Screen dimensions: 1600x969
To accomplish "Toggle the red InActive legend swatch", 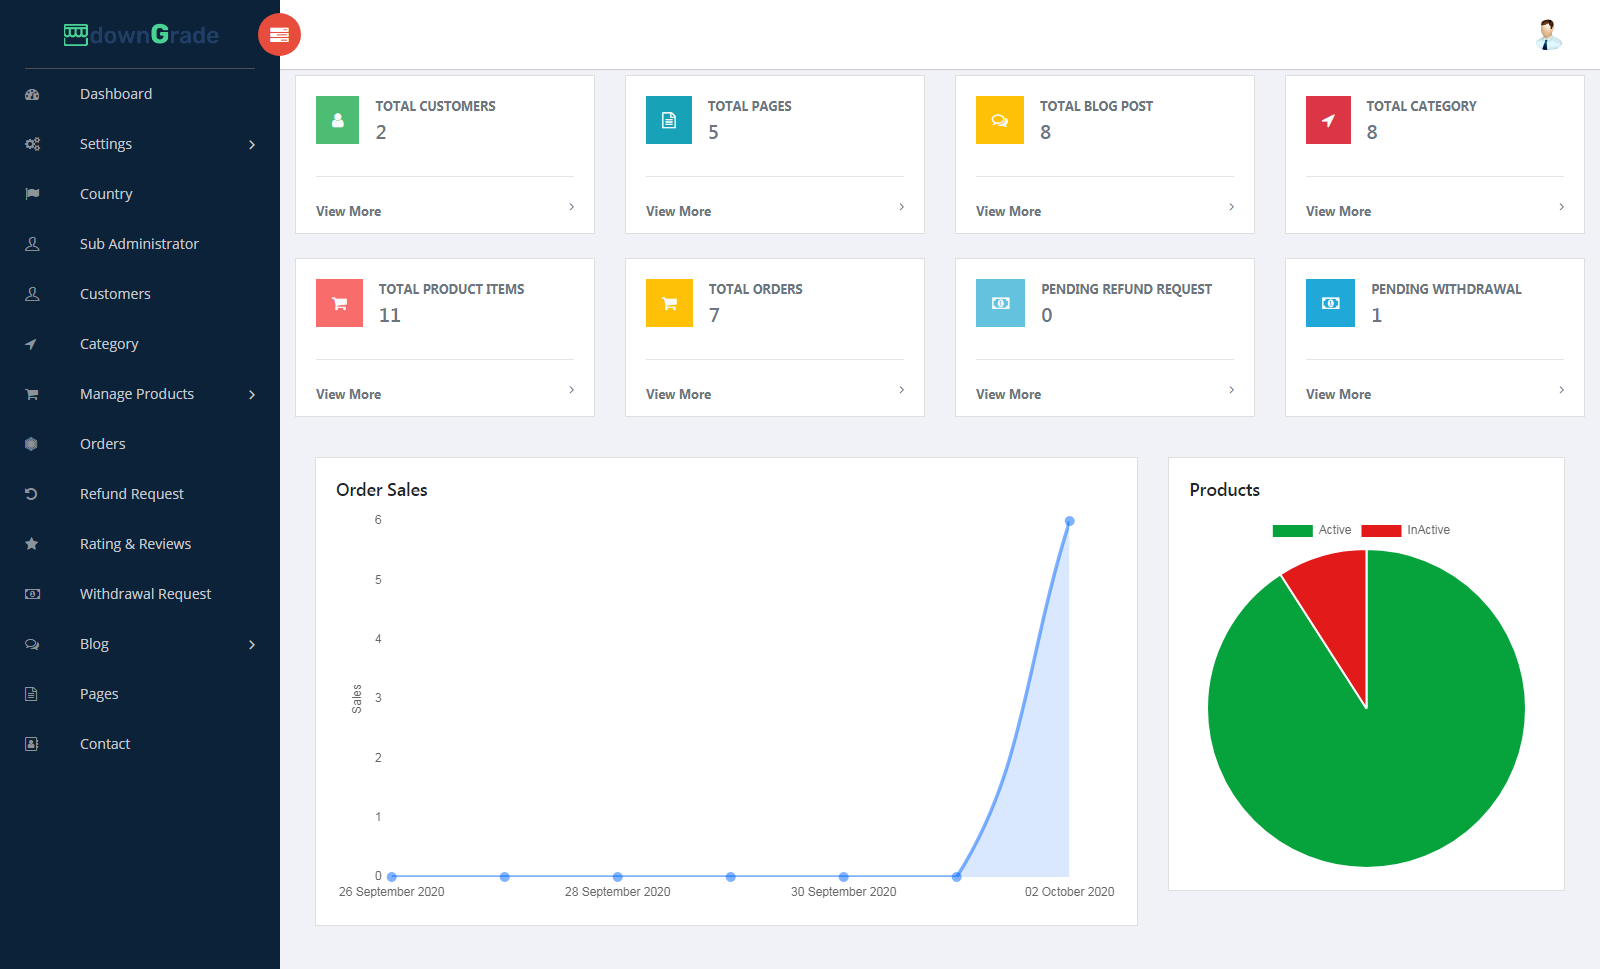I will 1381,531.
